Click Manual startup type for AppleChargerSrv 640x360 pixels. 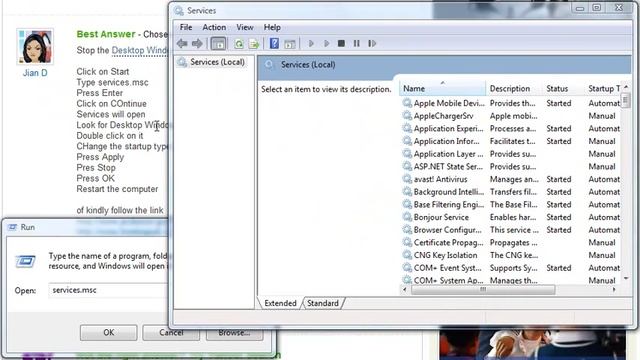click(x=602, y=116)
